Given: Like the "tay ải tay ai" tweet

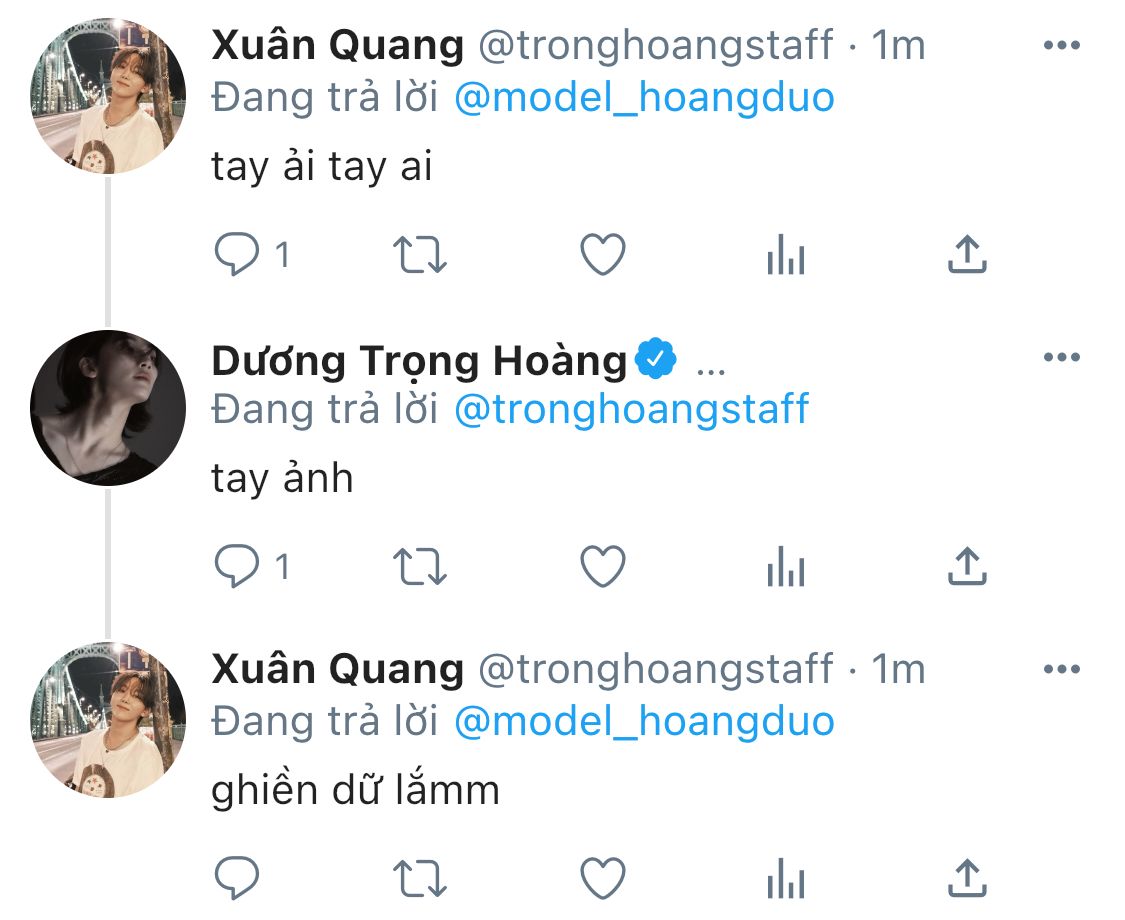Looking at the screenshot, I should [603, 255].
